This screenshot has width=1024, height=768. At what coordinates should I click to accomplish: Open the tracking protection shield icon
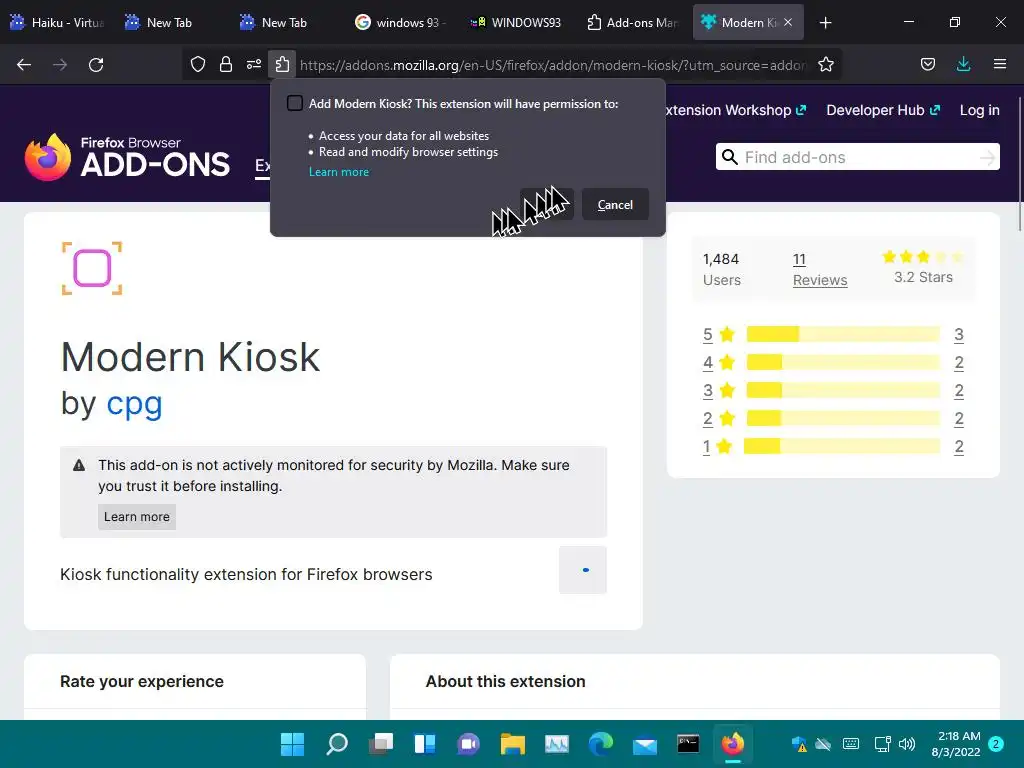[198, 64]
